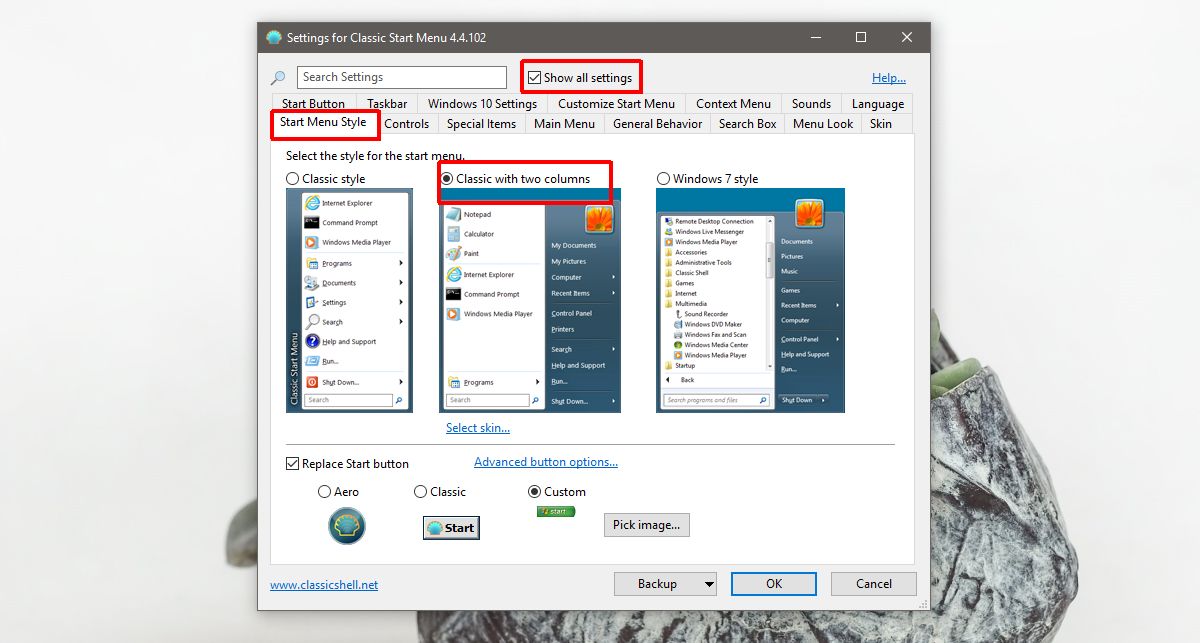Switch to the Taskbar tab
This screenshot has height=643, width=1200.
point(387,104)
